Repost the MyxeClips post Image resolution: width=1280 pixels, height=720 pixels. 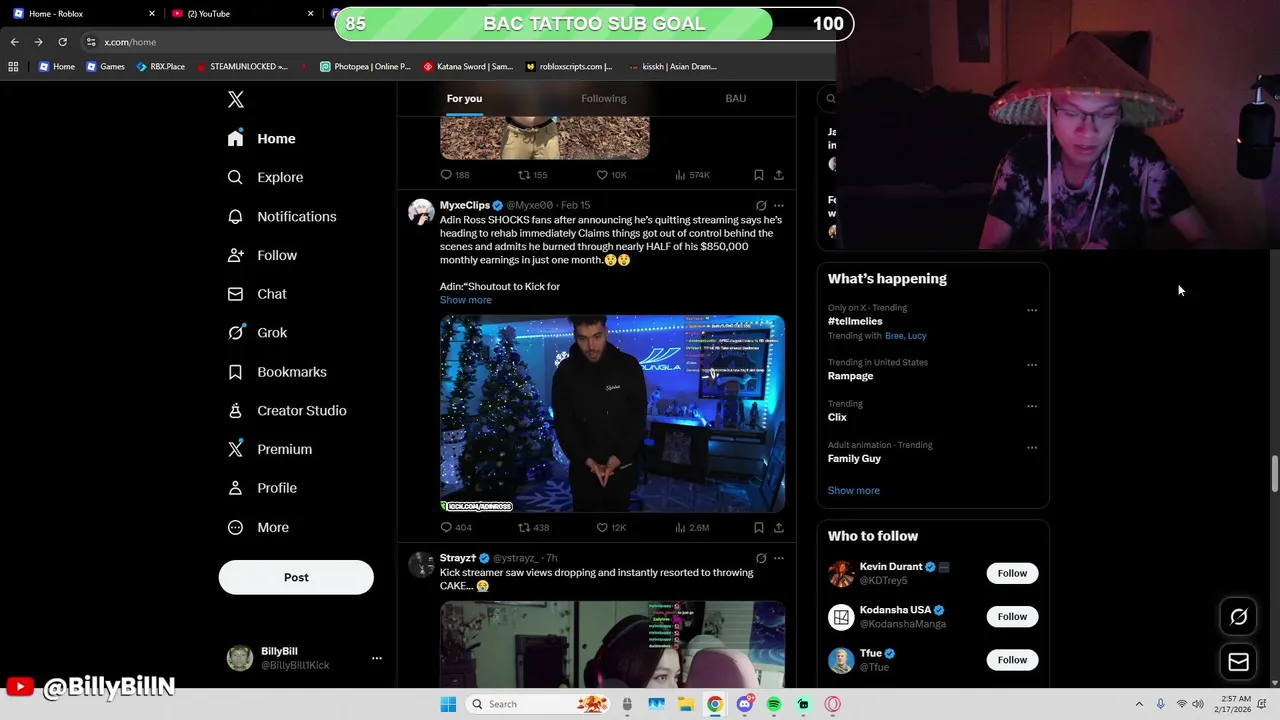534,527
